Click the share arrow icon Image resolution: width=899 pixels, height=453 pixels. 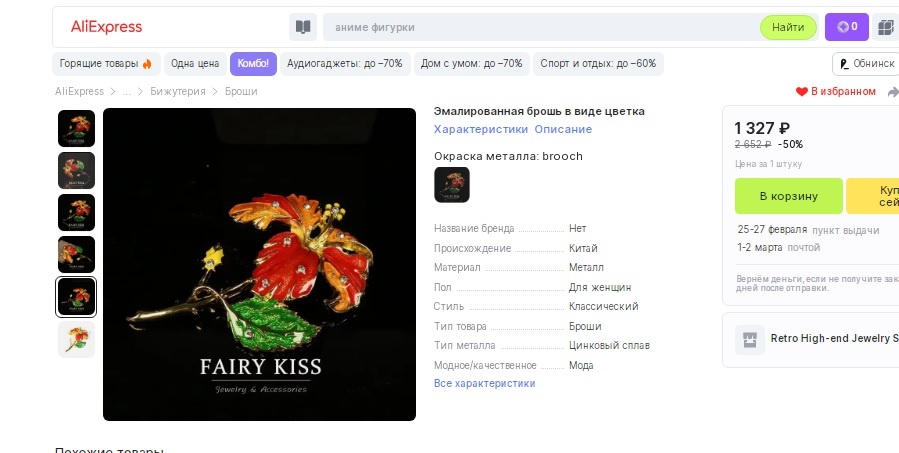pos(893,92)
